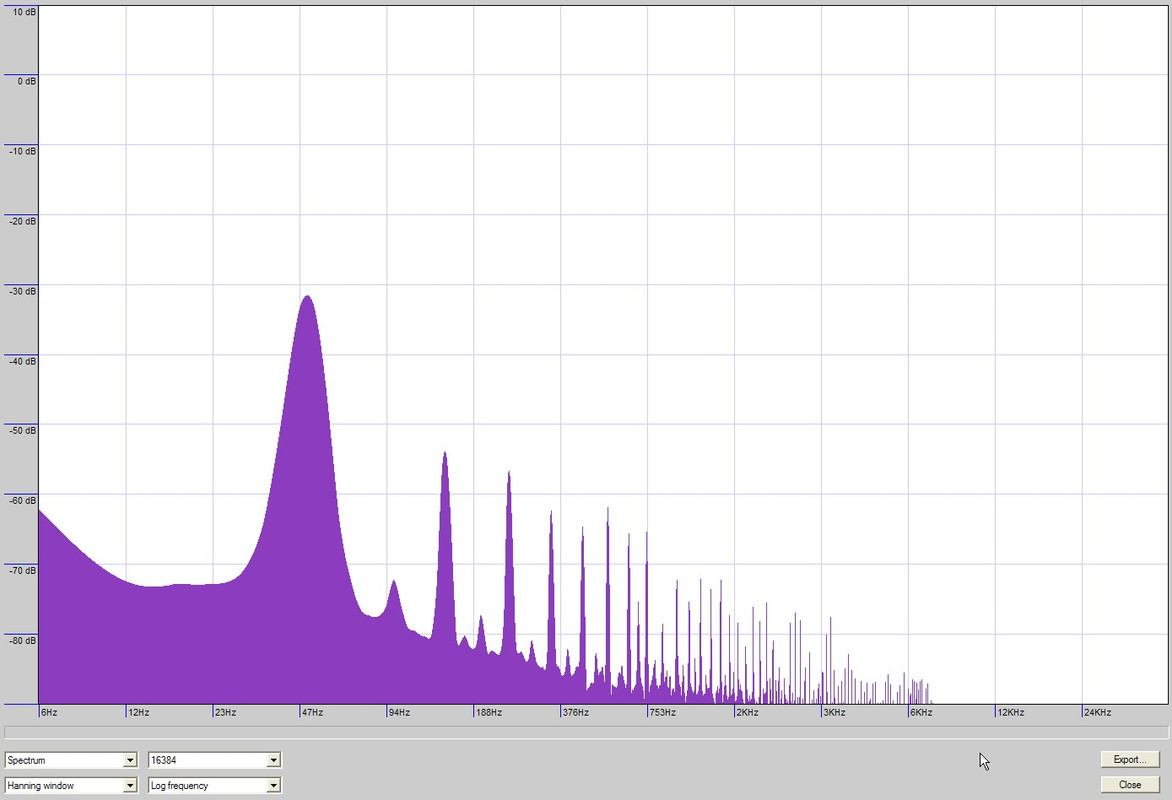Click the 3KHz frequency axis label
This screenshot has width=1172, height=800.
pos(834,713)
